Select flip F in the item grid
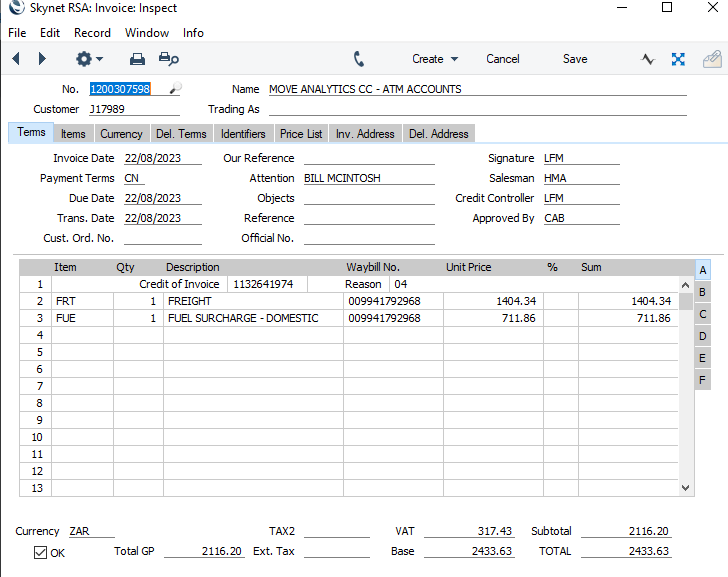This screenshot has height=577, width=728. [x=702, y=380]
